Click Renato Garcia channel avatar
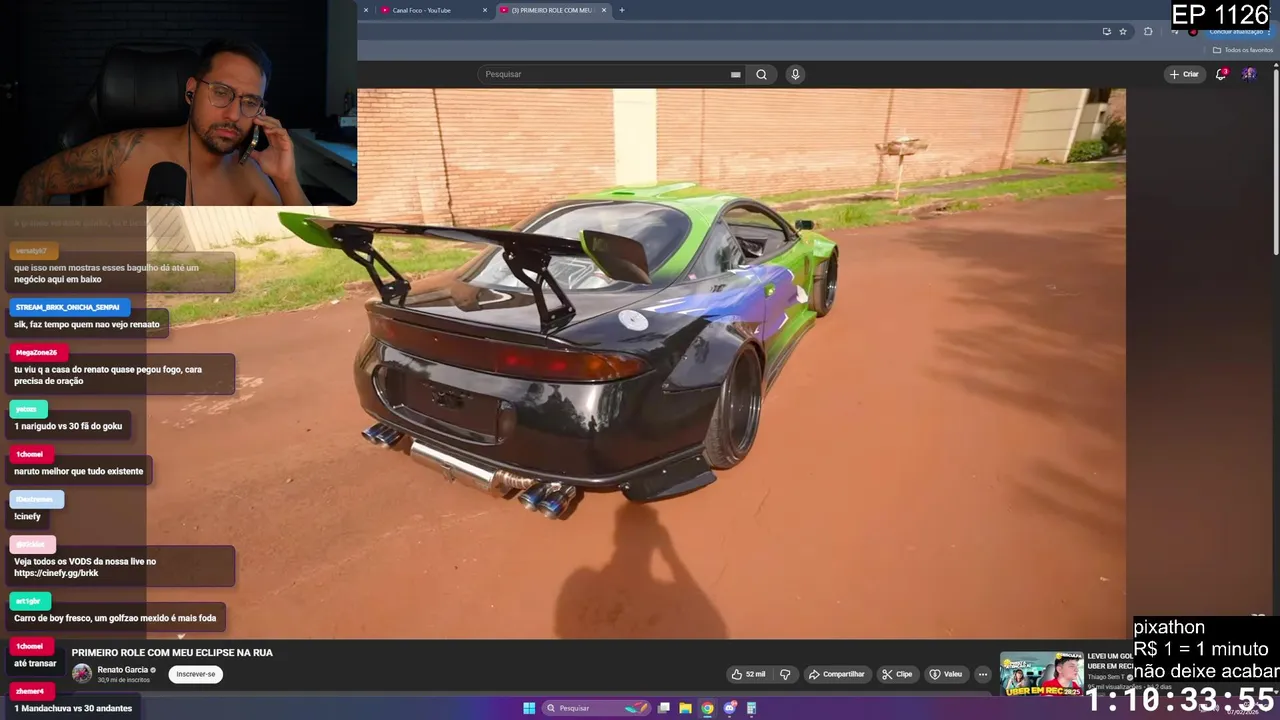Image resolution: width=1280 pixels, height=720 pixels. 82,674
